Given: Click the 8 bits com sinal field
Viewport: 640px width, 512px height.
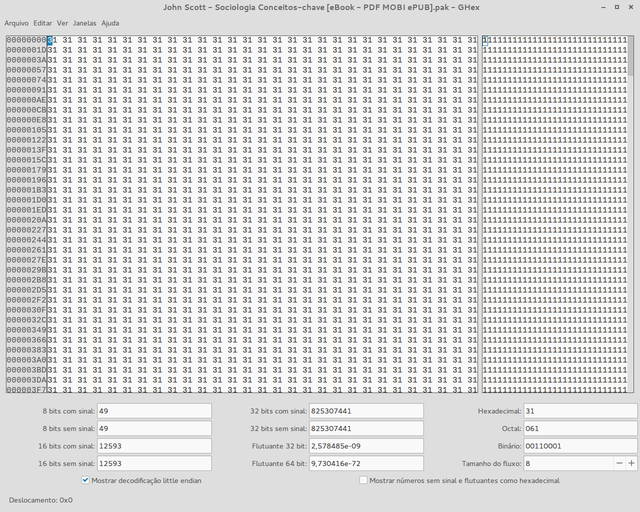Looking at the screenshot, I should coord(154,411).
